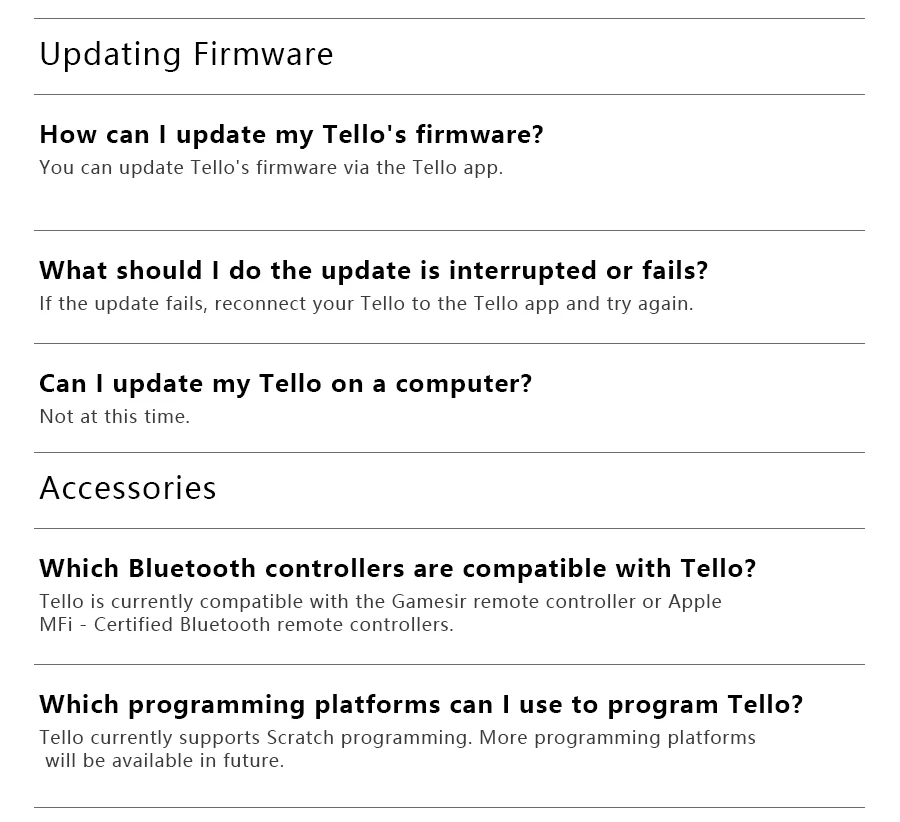Viewport: 900px width, 822px height.
Task: Click the answer starting "If the update fails, reconnect"
Action: pyautogui.click(x=366, y=303)
